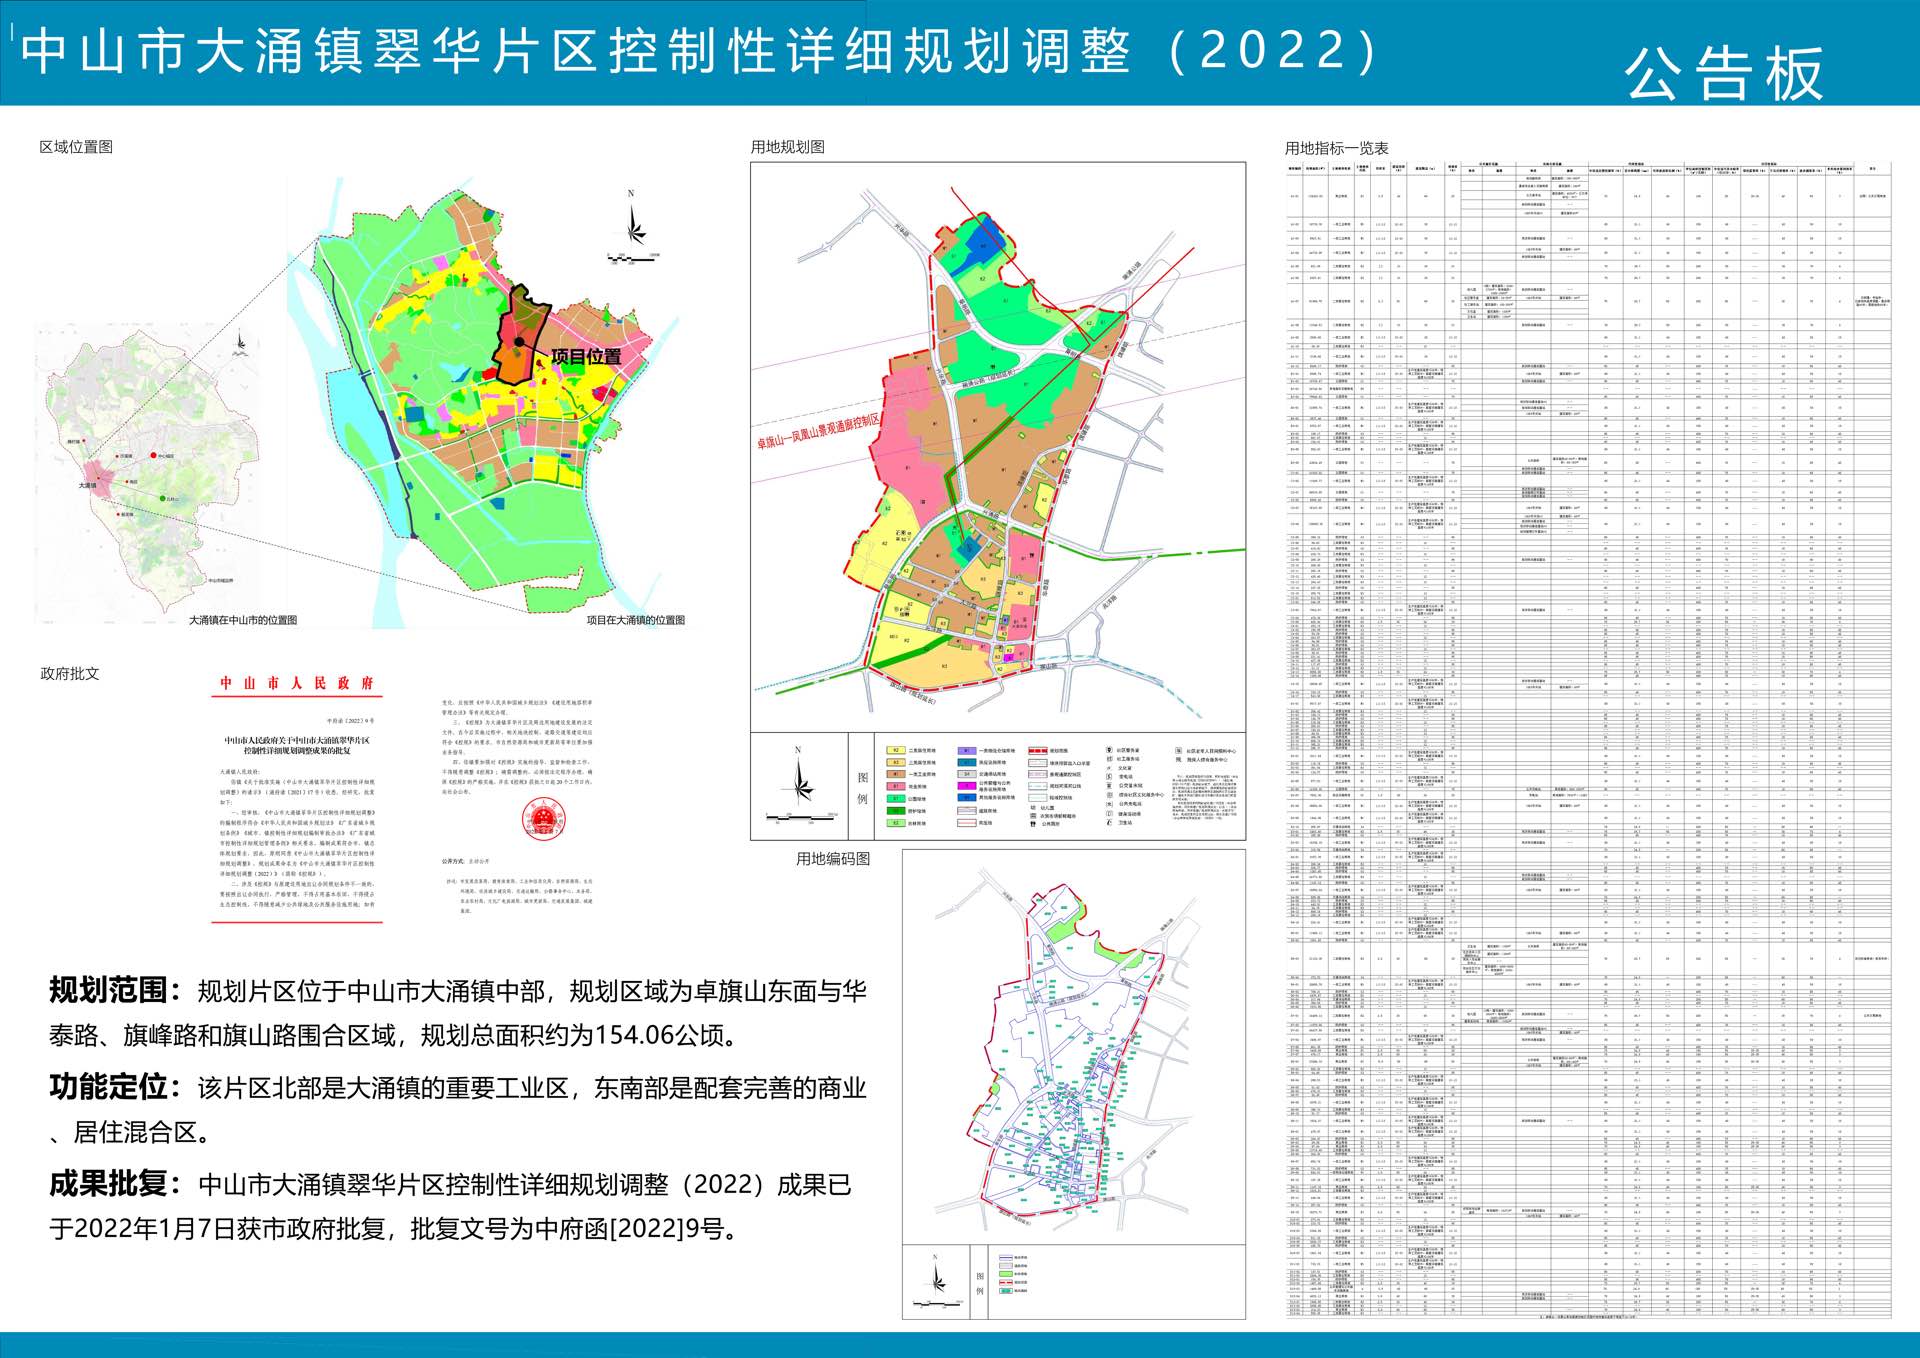The height and width of the screenshot is (1358, 1920).
Task: Click the small compass beside the Zhongshan city map
Action: point(240,345)
